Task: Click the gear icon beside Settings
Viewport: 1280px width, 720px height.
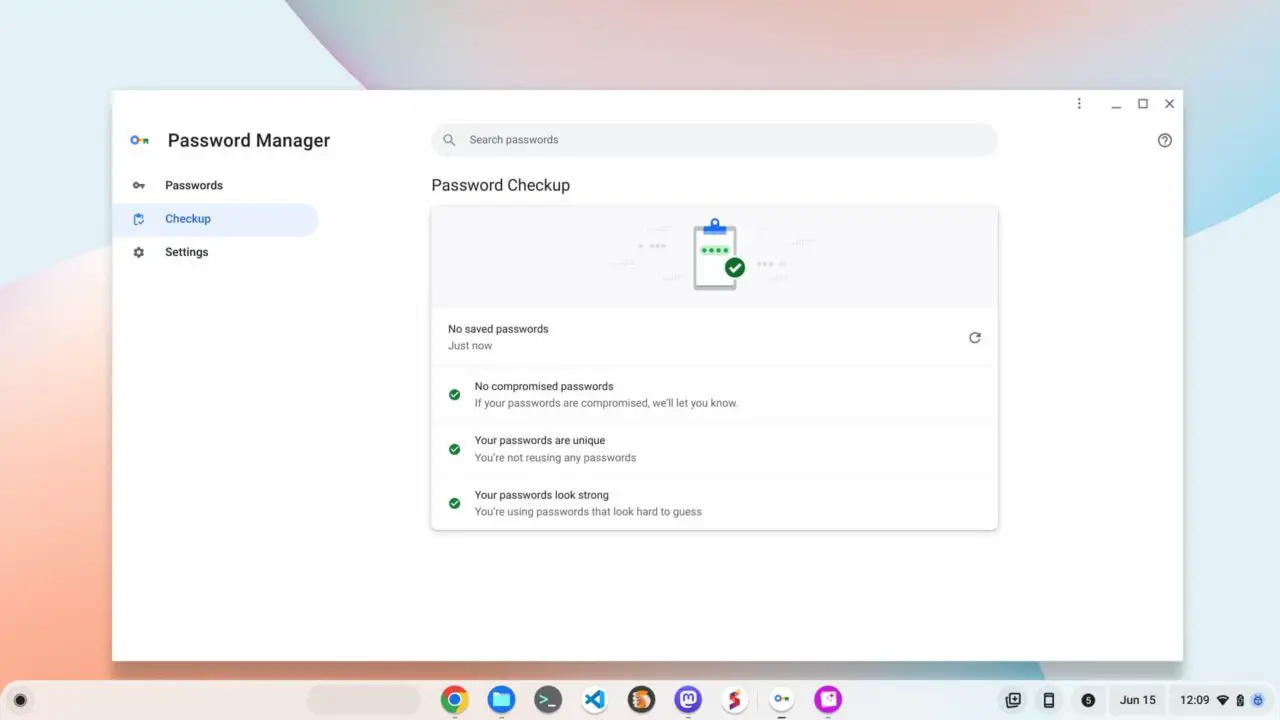Action: [x=139, y=252]
